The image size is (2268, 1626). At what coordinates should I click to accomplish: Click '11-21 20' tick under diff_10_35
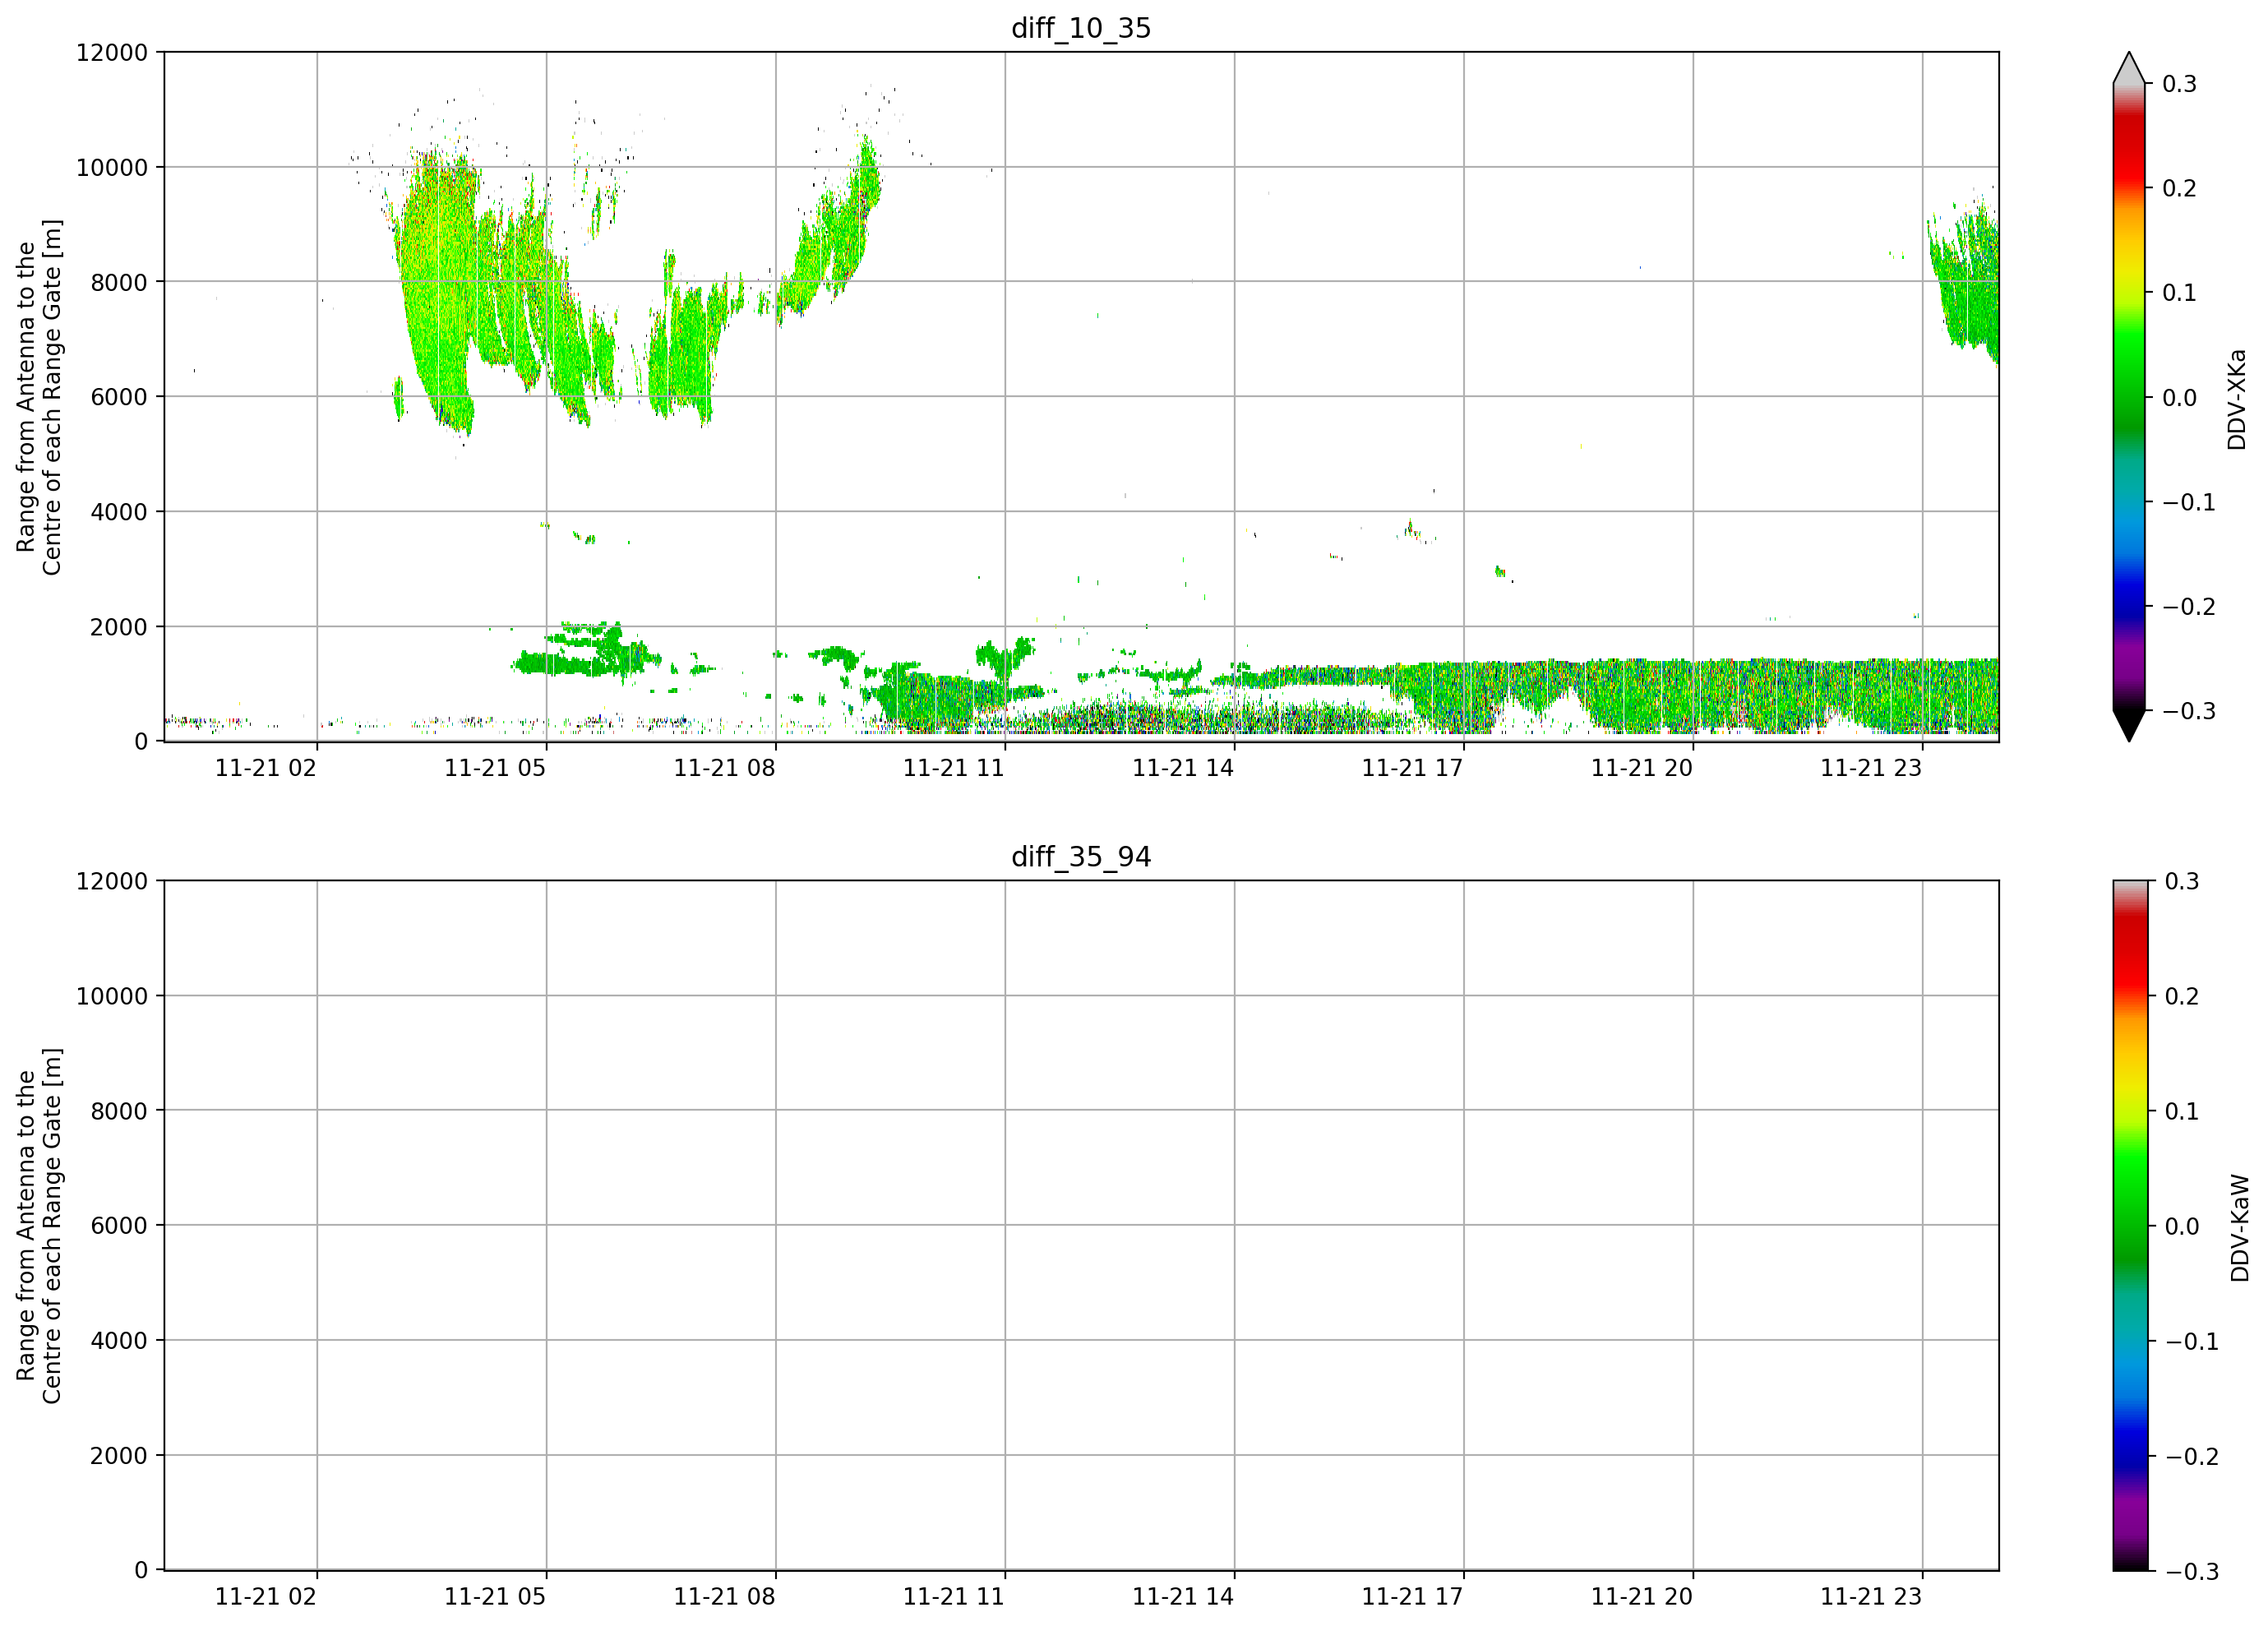(x=1642, y=768)
